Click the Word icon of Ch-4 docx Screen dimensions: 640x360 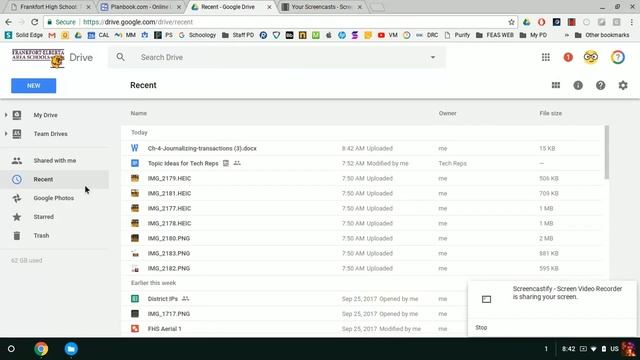(x=135, y=148)
